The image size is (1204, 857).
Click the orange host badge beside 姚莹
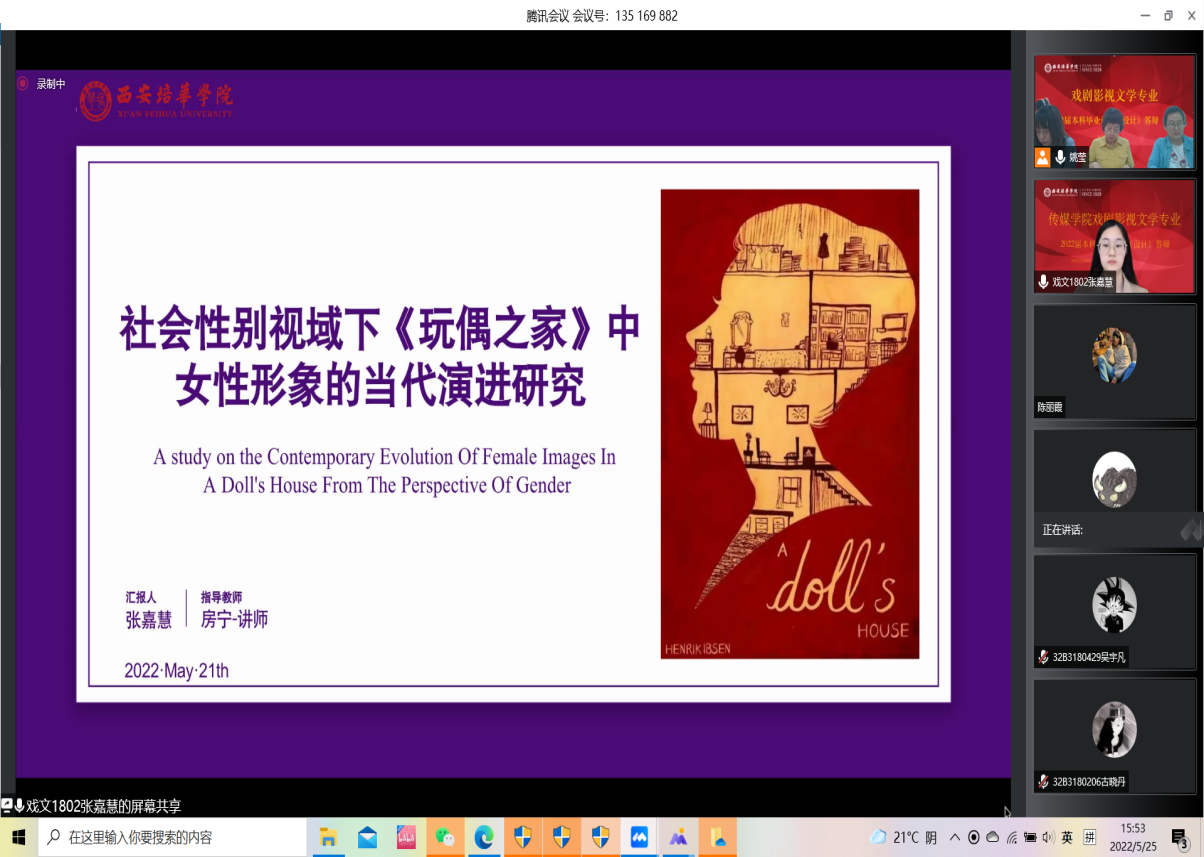coord(1043,157)
